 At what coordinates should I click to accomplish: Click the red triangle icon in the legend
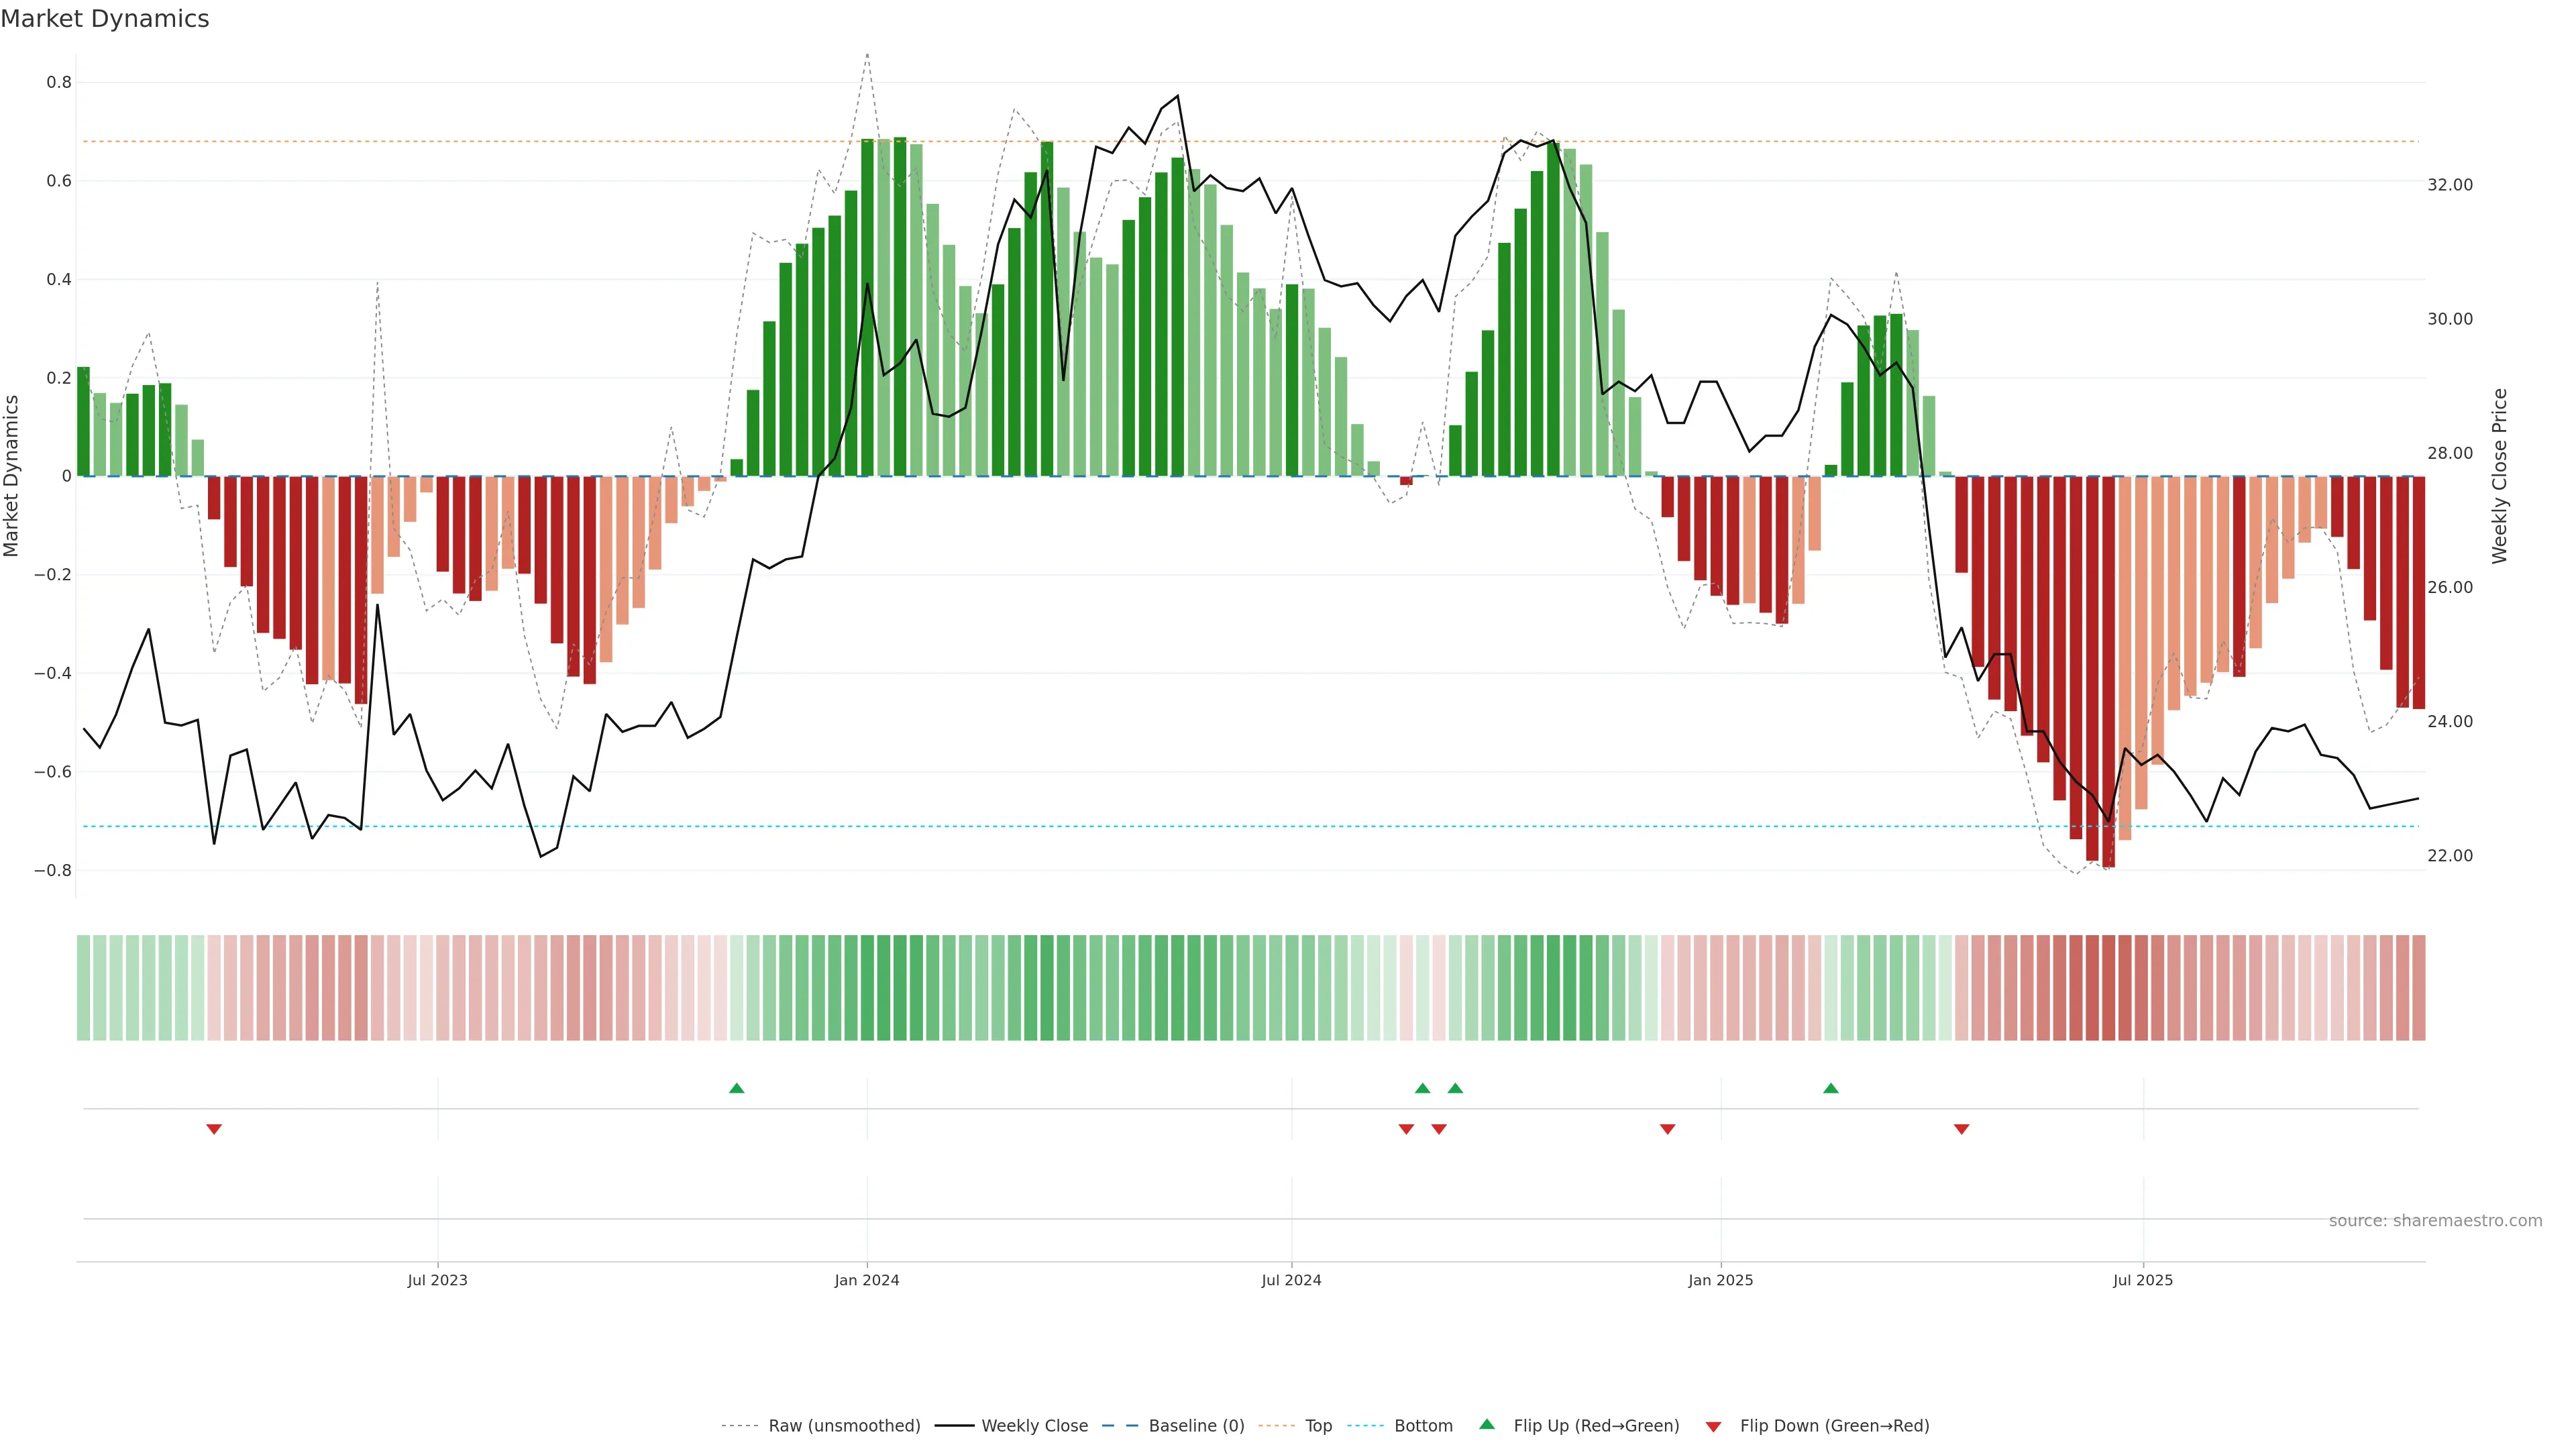[x=1713, y=1427]
